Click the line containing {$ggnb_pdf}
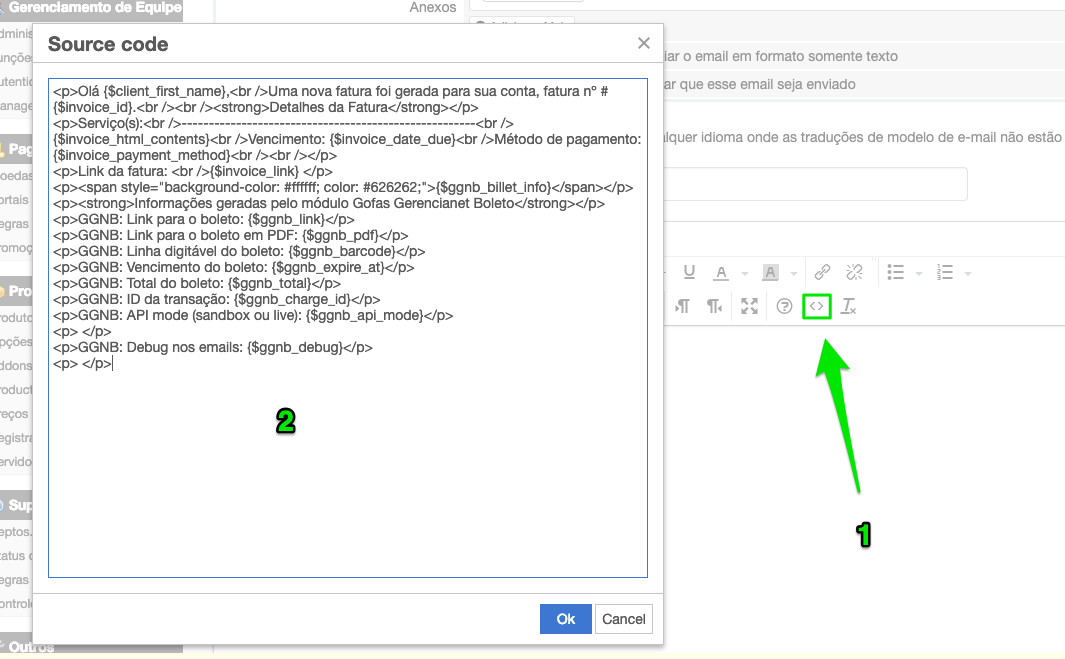The width and height of the screenshot is (1065, 659). (x=231, y=236)
